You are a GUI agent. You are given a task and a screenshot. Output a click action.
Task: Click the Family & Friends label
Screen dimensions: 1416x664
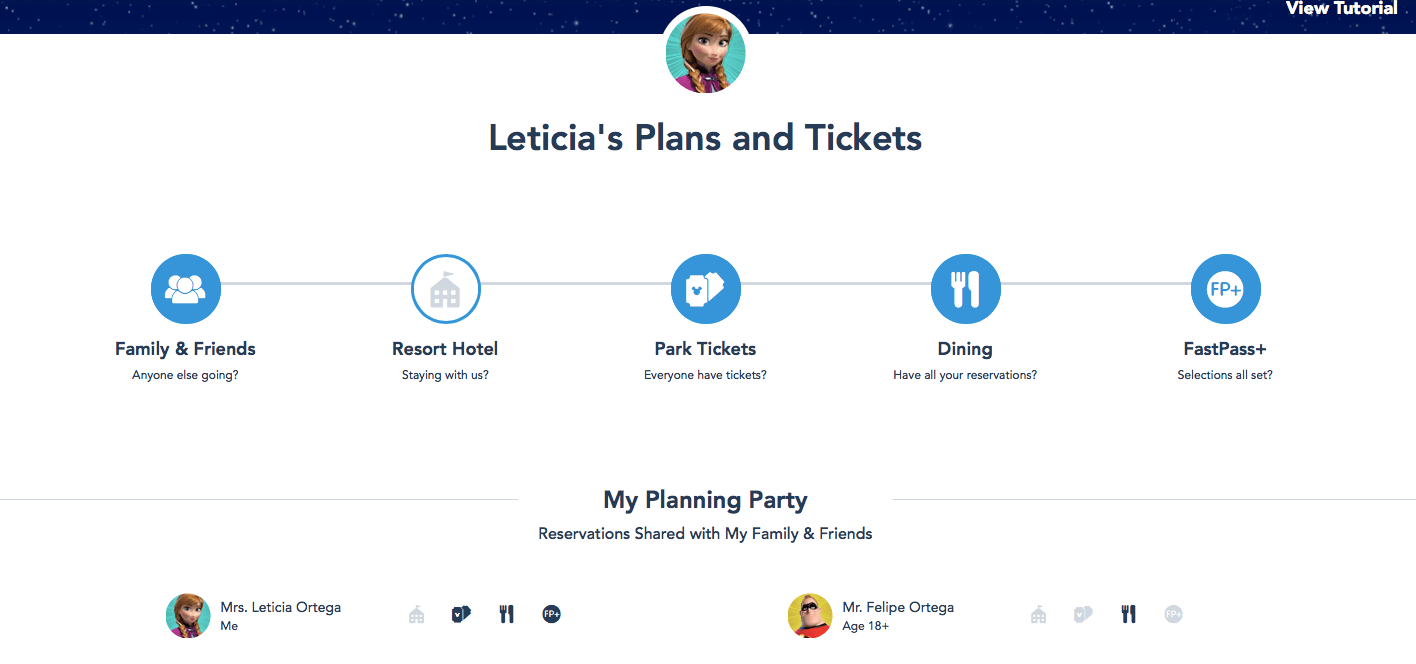pos(185,349)
